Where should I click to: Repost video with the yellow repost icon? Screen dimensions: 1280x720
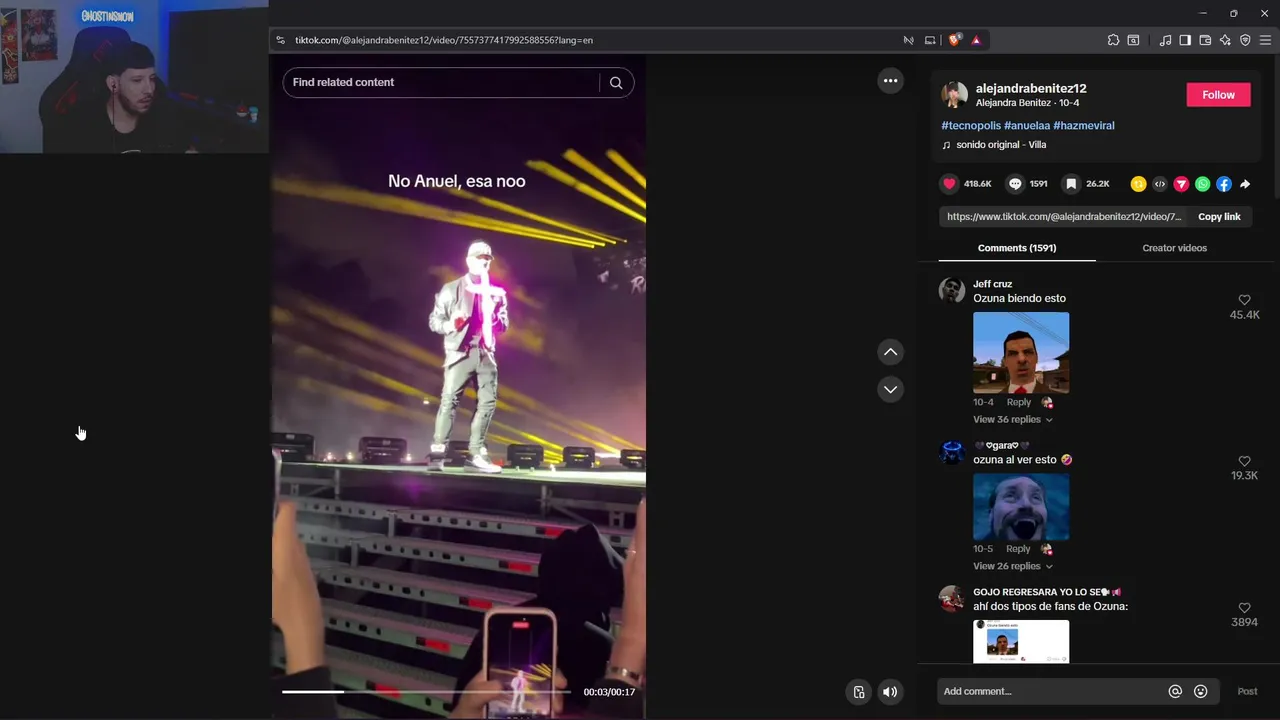[x=1138, y=184]
